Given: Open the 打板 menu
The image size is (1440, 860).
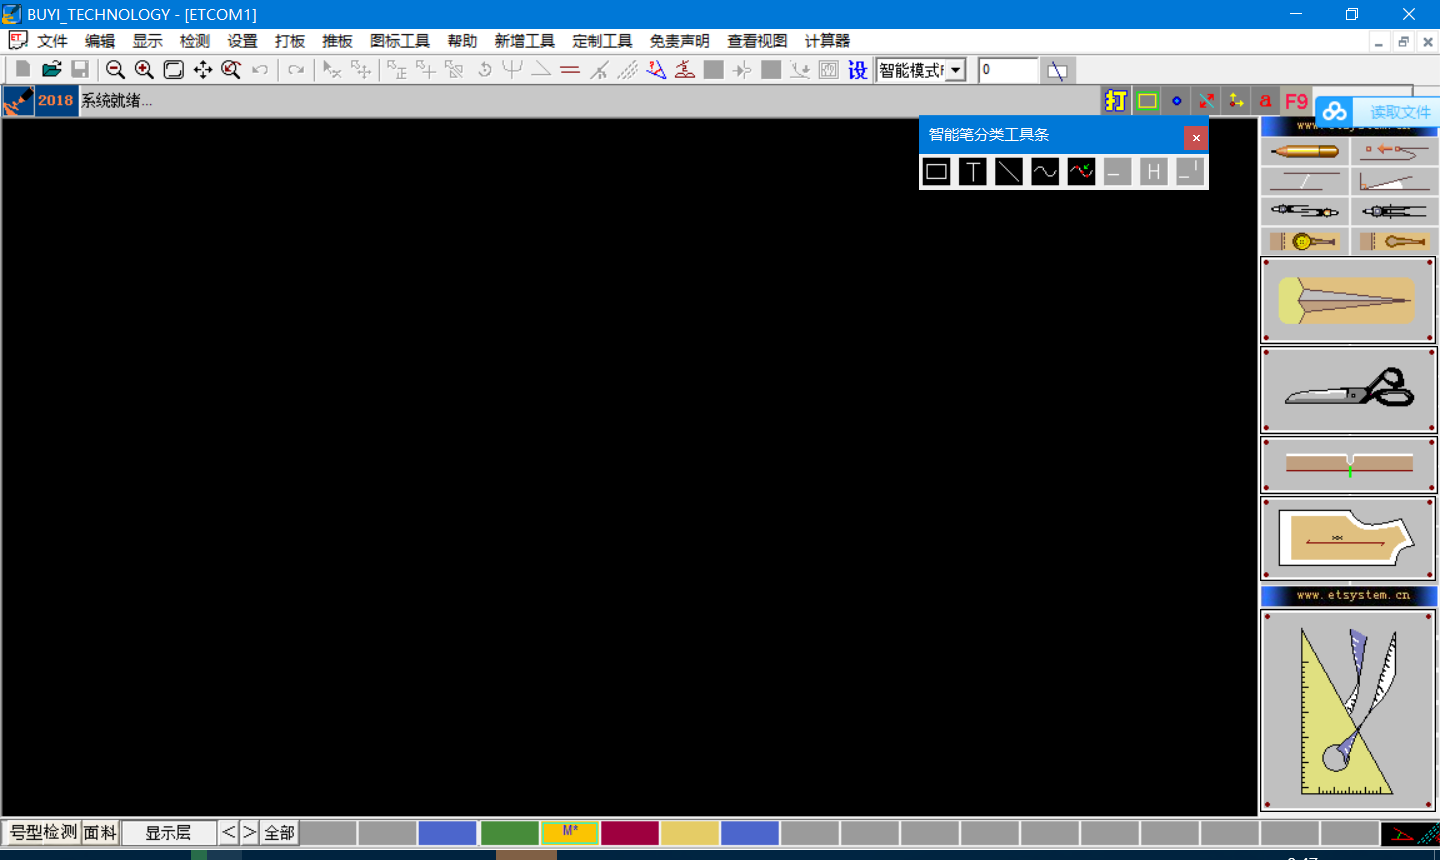Looking at the screenshot, I should click(x=290, y=41).
